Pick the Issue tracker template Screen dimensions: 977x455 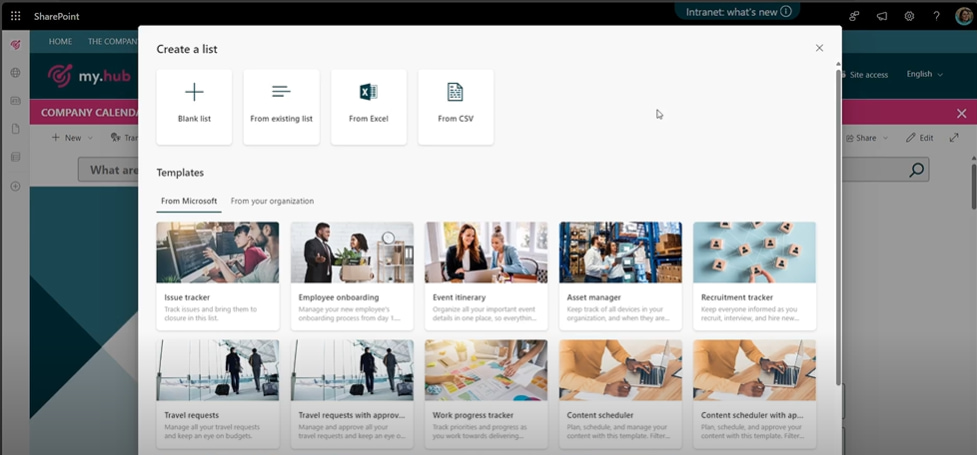click(x=218, y=275)
